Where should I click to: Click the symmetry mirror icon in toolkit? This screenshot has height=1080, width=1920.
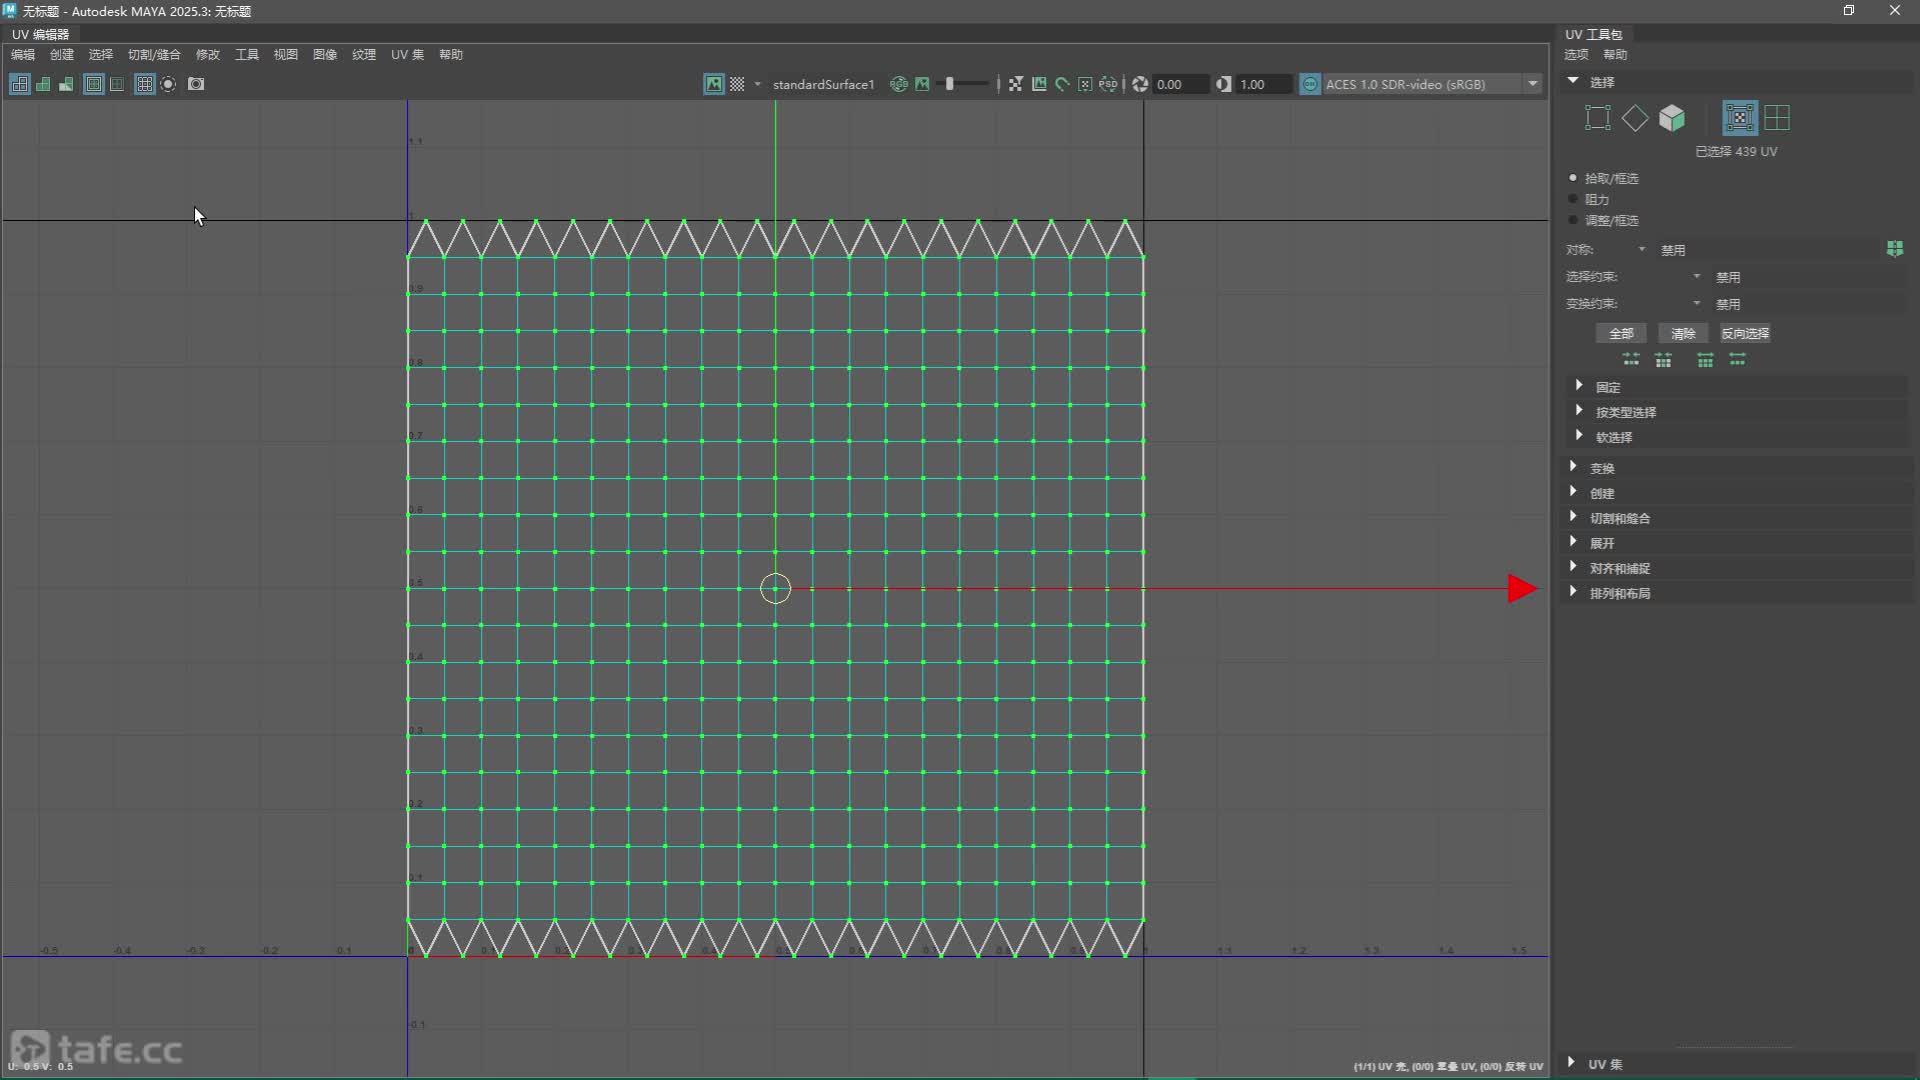(1894, 249)
